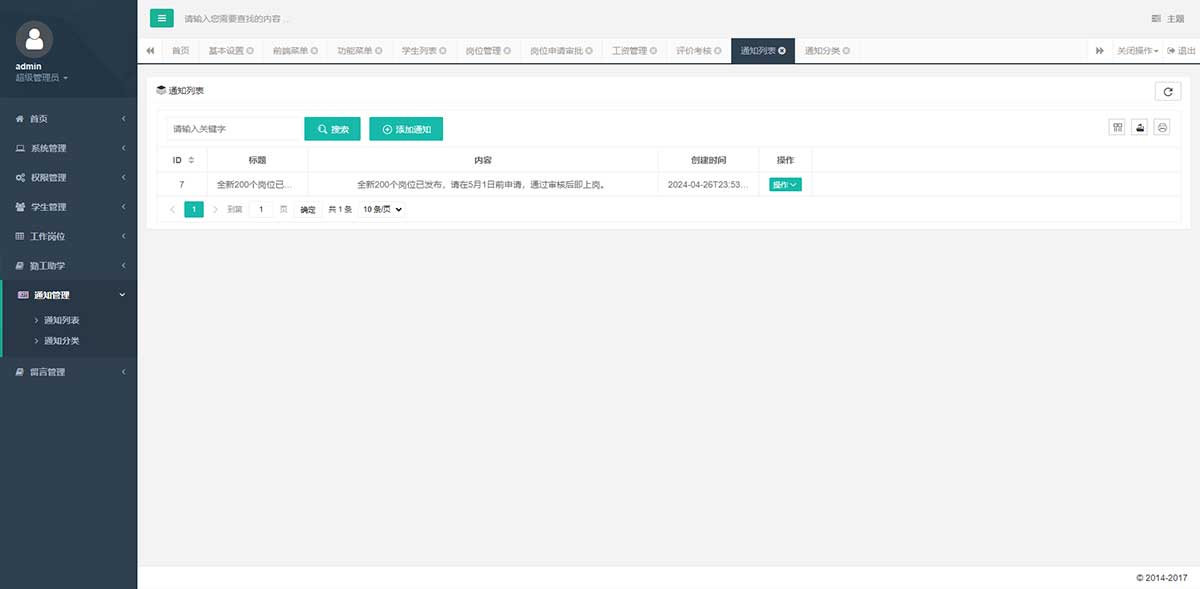Viewport: 1200px width, 589px height.
Task: Click the admin avatar icon
Action: coord(35,39)
